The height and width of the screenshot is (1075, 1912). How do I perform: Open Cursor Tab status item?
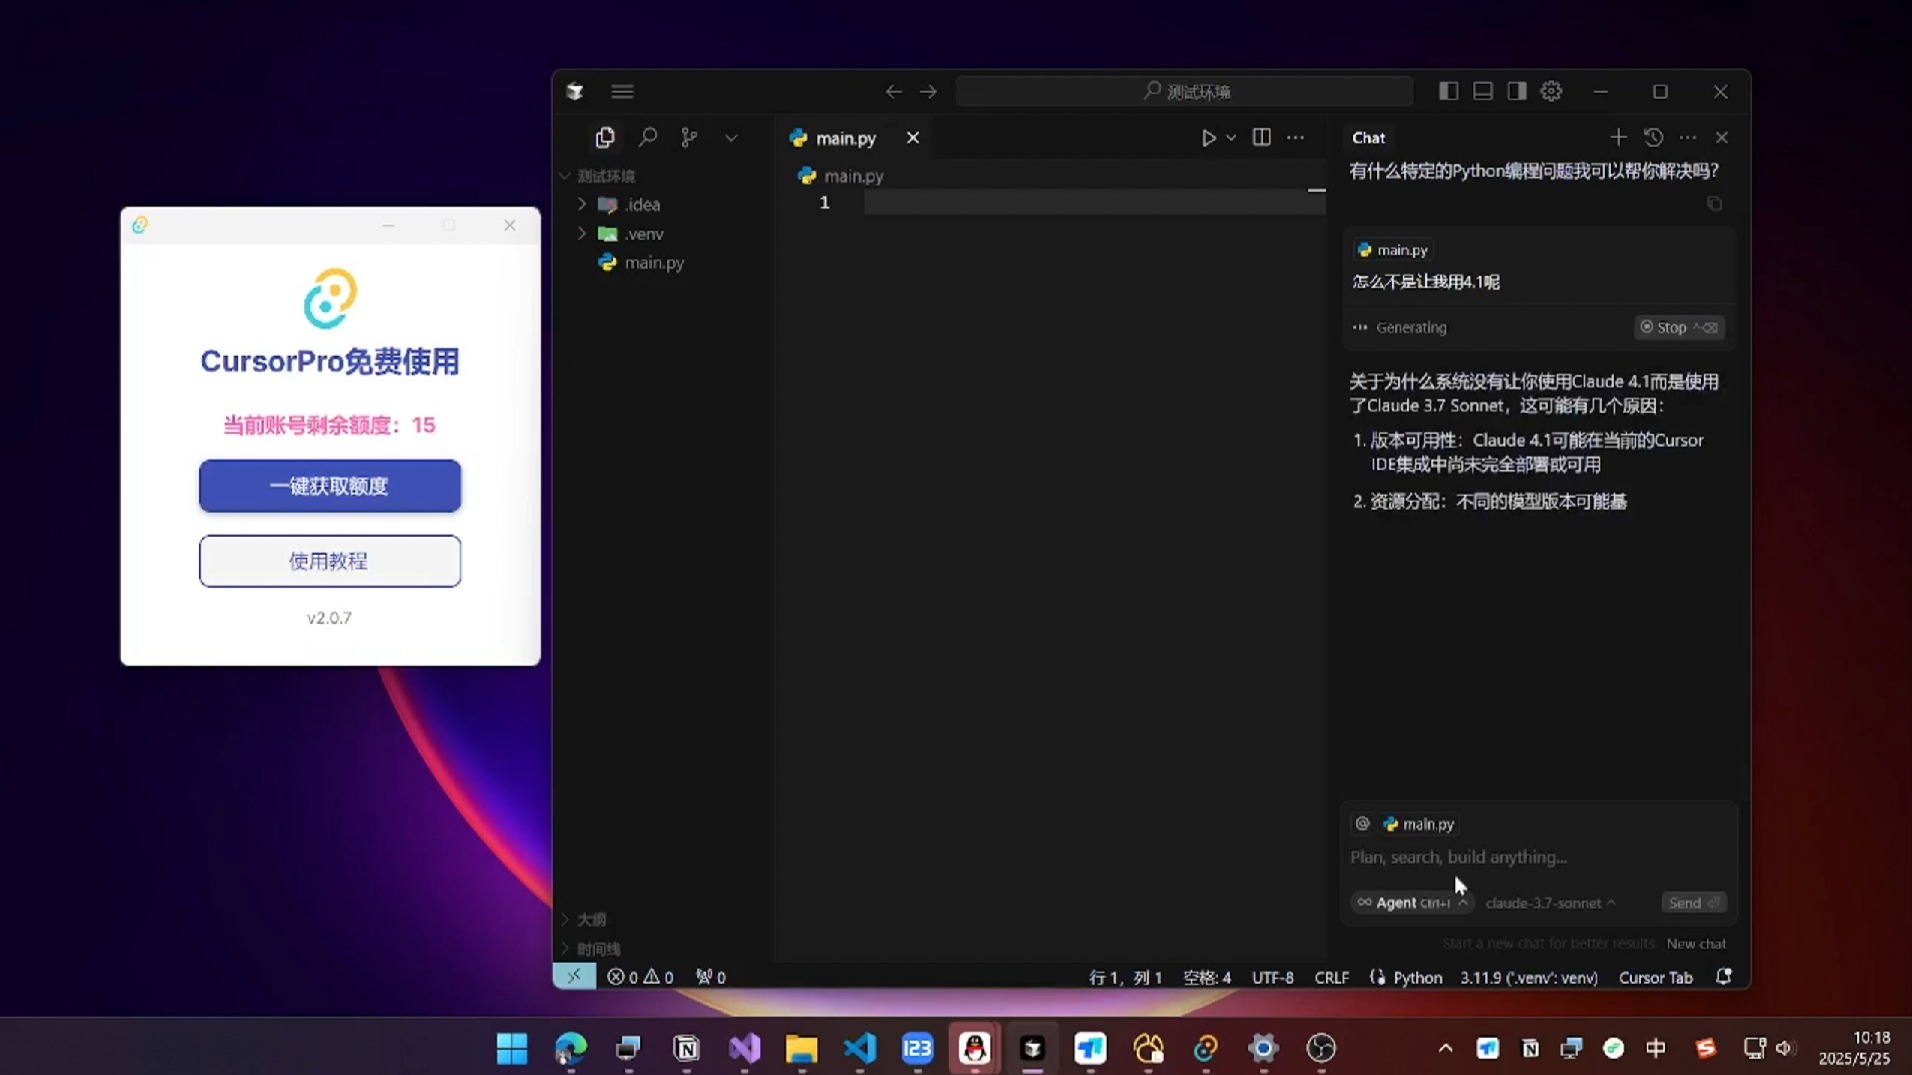[x=1655, y=978]
